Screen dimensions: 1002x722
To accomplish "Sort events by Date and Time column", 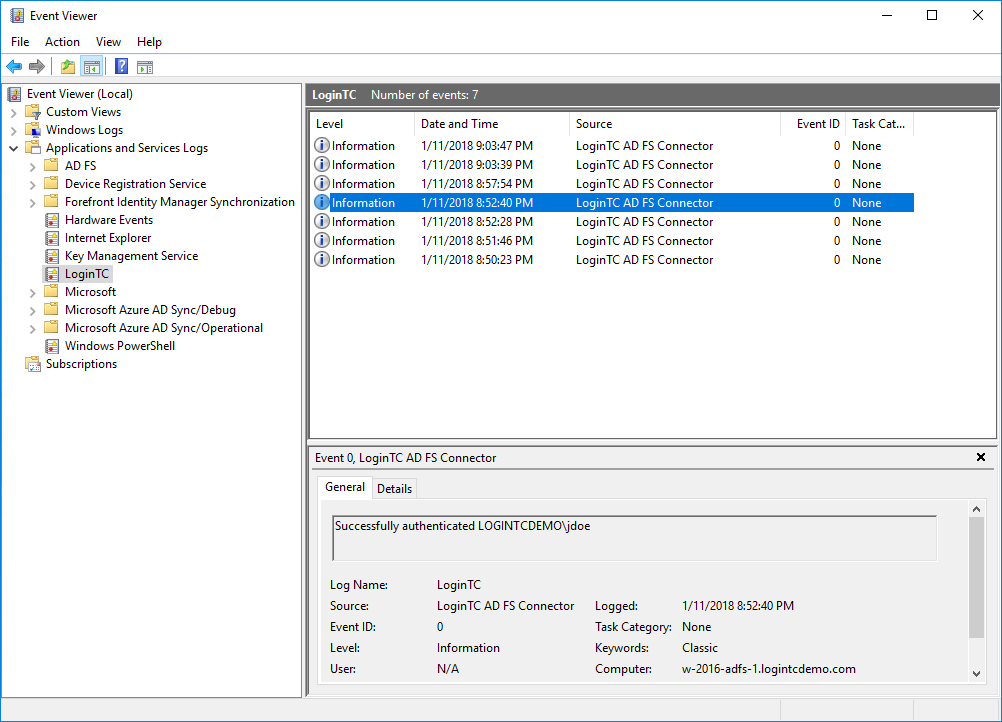I will 491,124.
